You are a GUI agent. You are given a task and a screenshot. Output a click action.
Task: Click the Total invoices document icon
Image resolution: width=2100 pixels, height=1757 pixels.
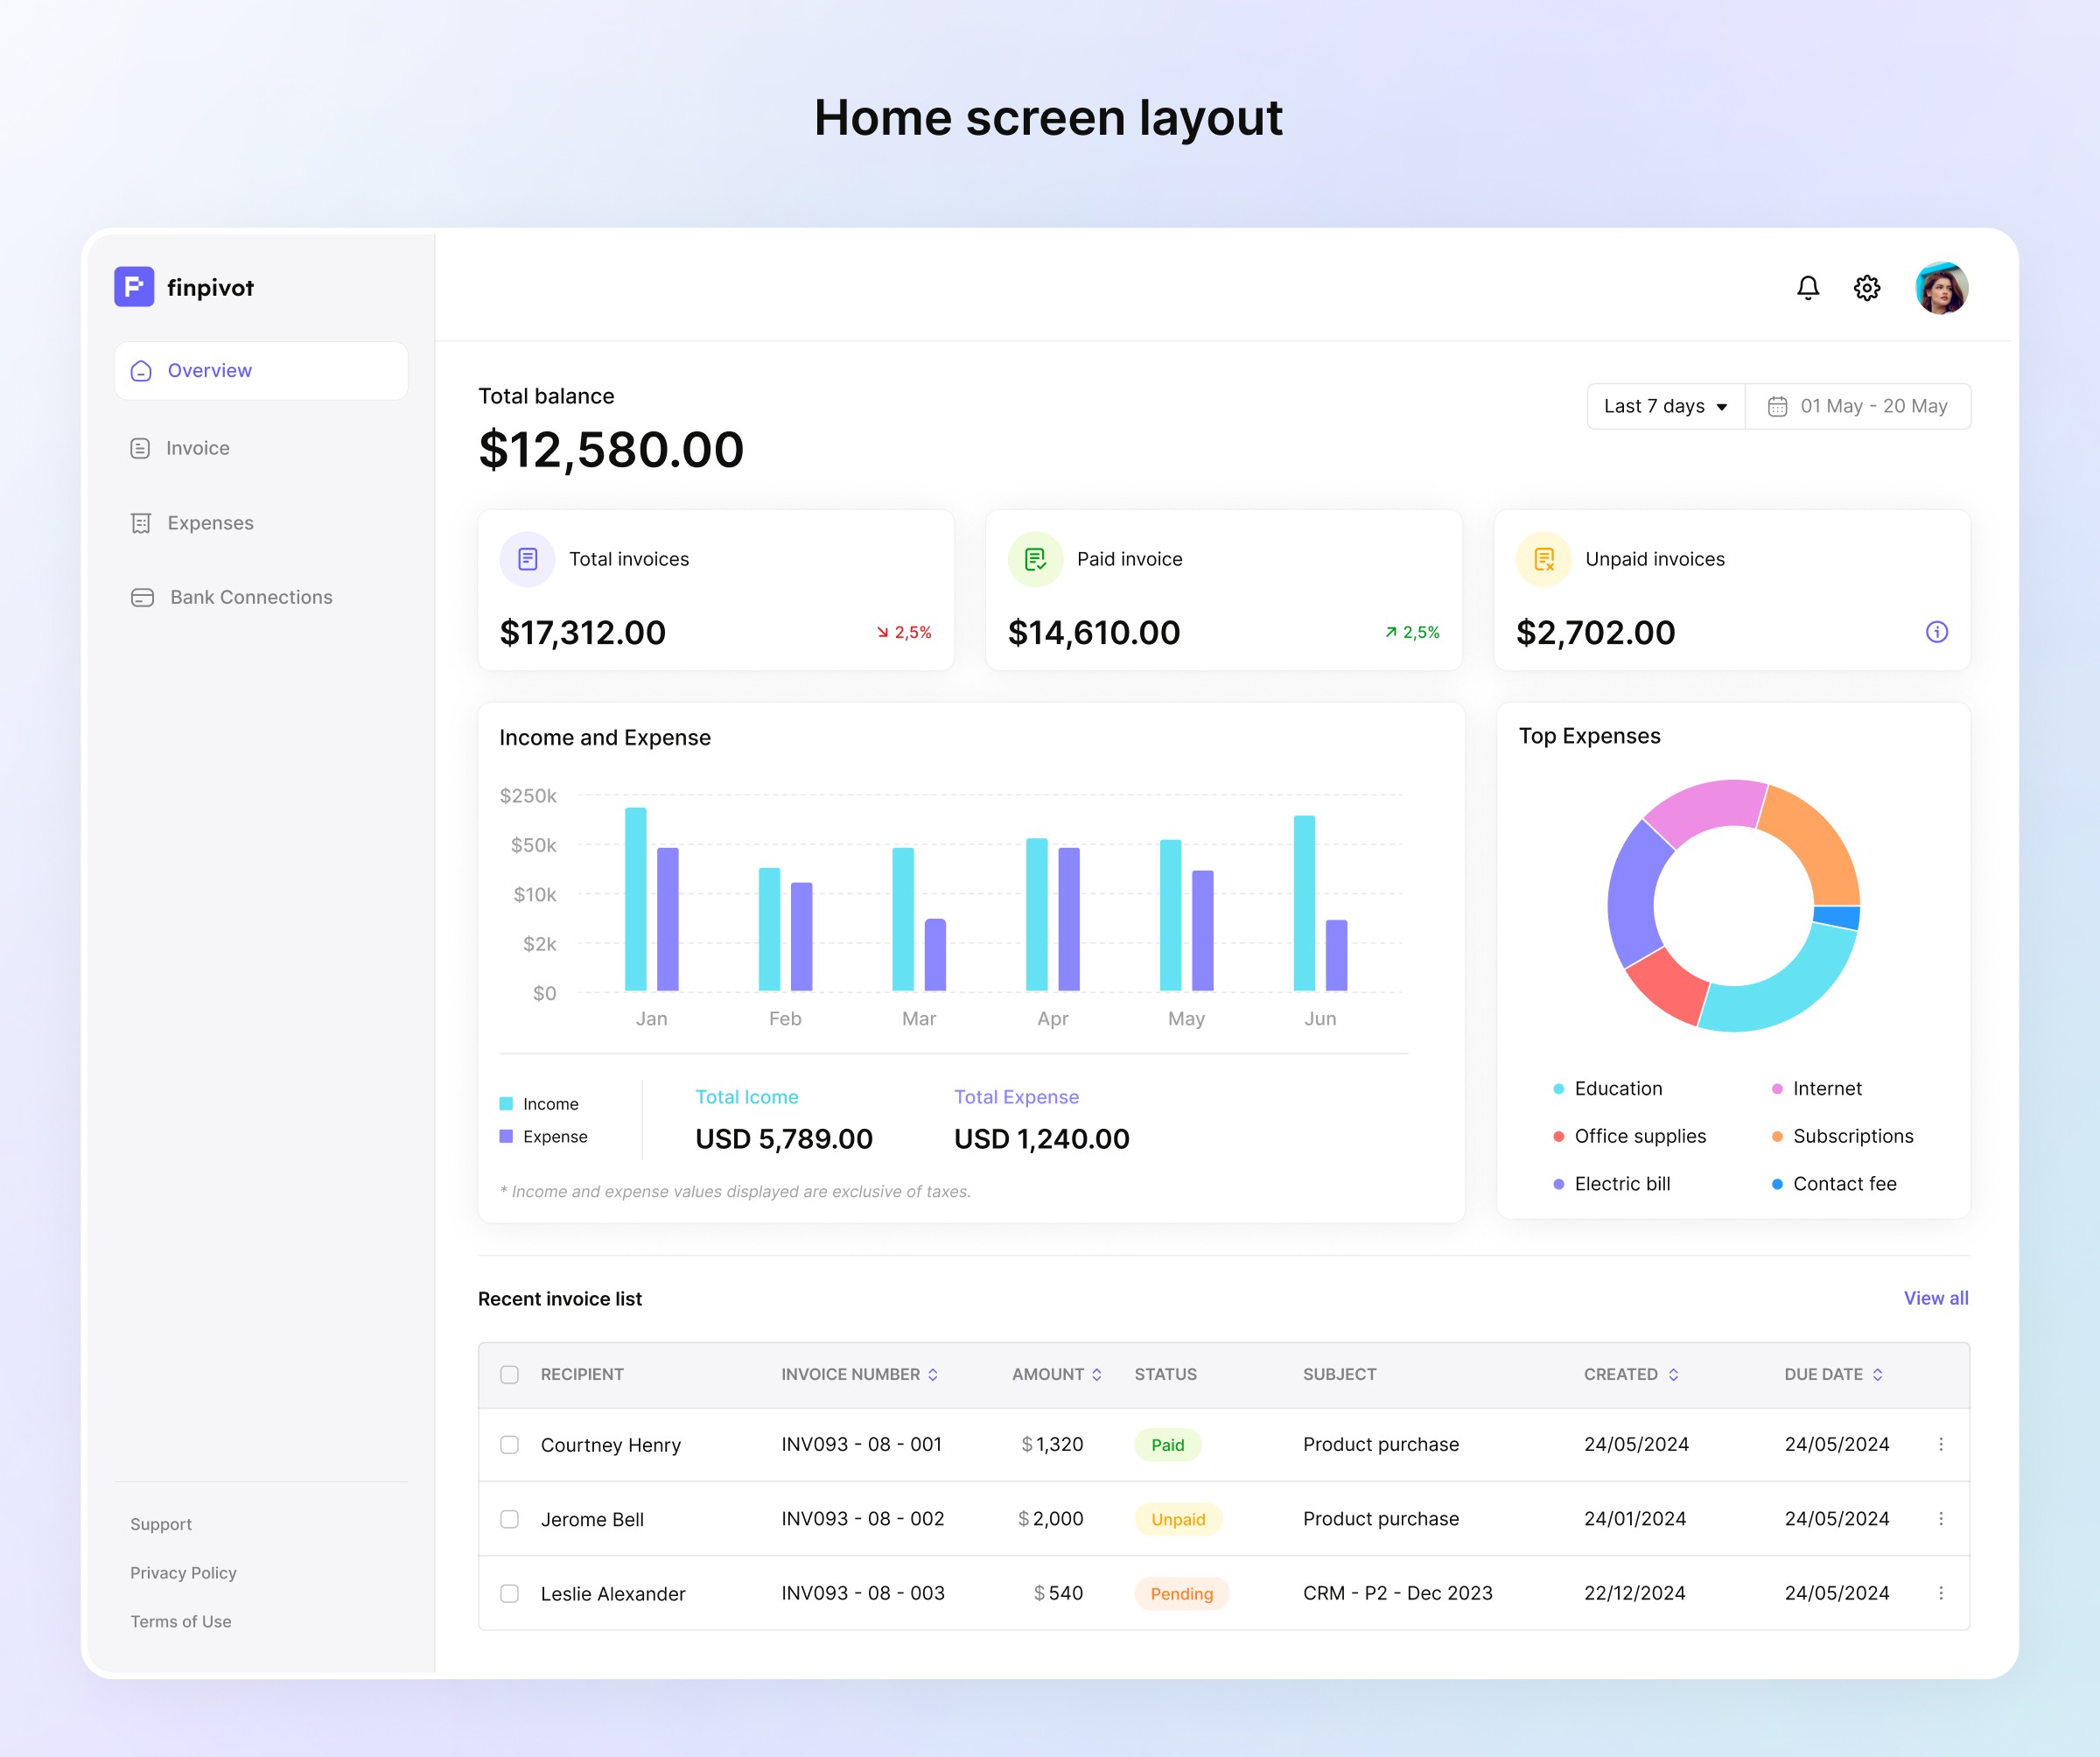click(527, 559)
